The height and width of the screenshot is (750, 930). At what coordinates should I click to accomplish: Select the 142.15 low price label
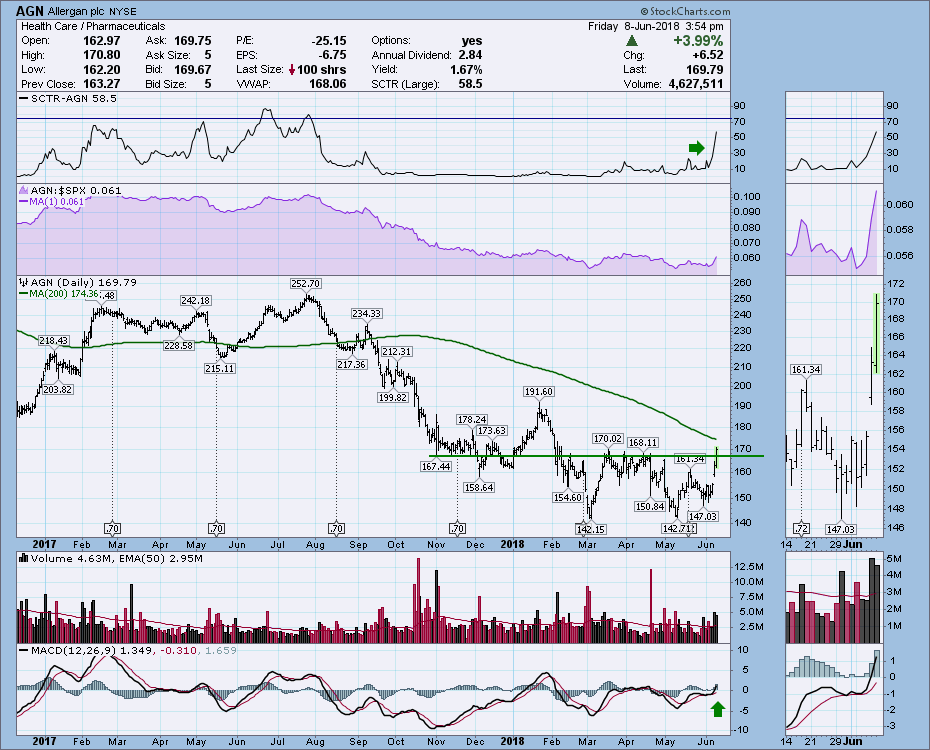(x=590, y=527)
